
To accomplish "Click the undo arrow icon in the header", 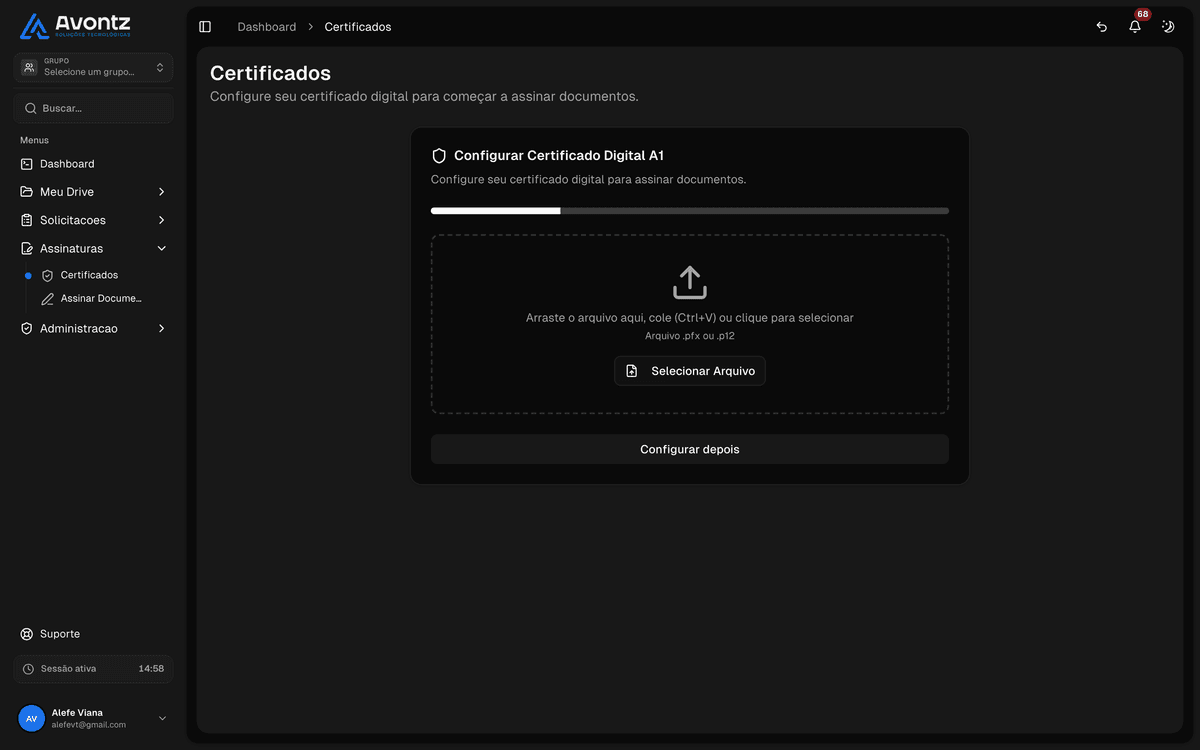I will [x=1101, y=27].
